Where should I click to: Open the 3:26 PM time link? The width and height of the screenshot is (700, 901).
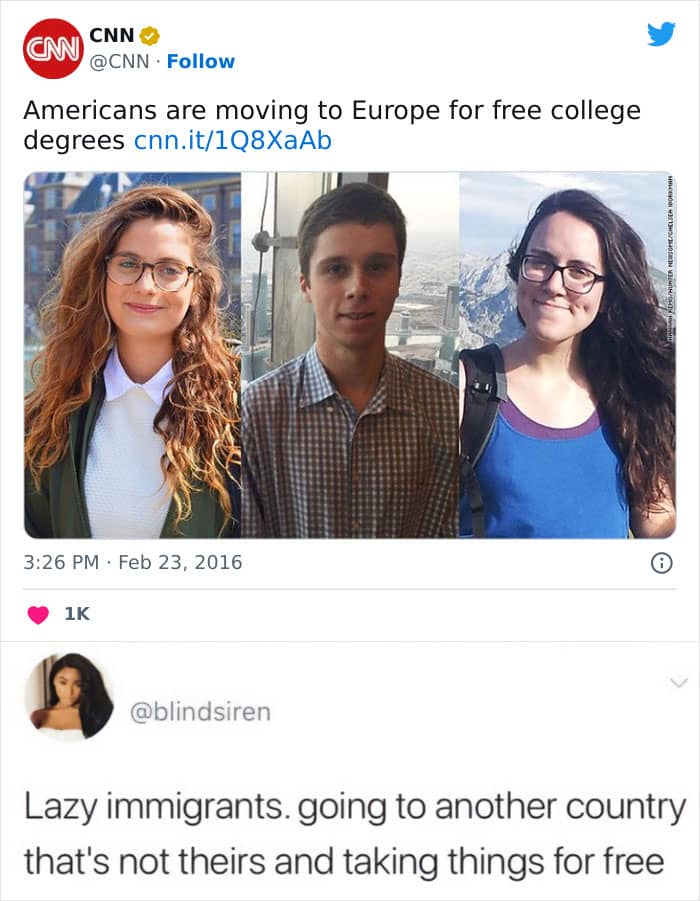(60, 562)
